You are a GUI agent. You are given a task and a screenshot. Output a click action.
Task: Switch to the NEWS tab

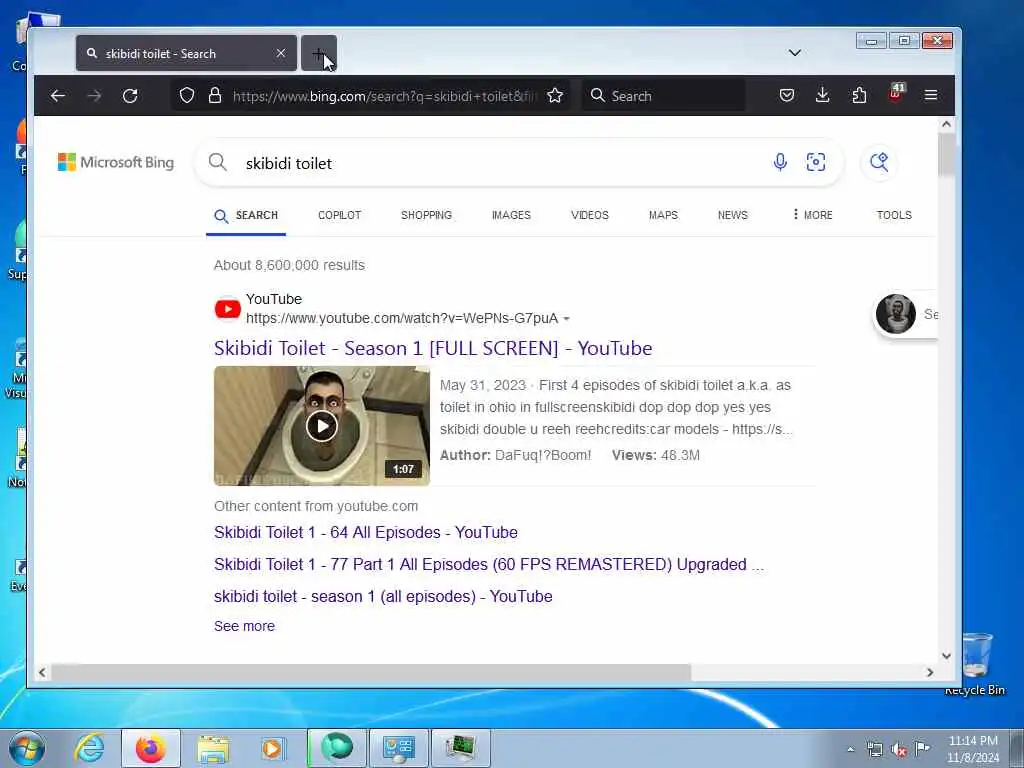point(733,215)
